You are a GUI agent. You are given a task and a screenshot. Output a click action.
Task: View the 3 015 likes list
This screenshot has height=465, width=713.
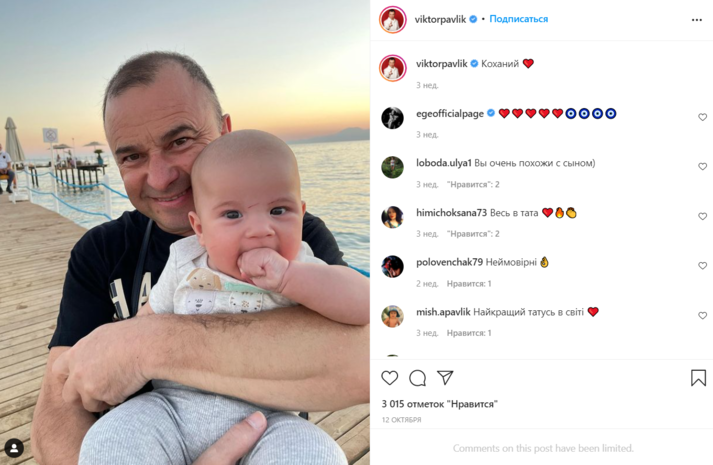tap(439, 404)
